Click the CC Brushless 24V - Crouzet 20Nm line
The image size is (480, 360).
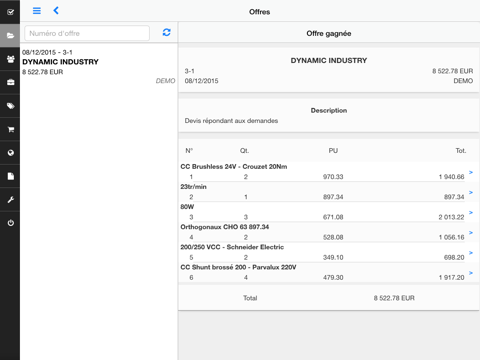coord(234,166)
